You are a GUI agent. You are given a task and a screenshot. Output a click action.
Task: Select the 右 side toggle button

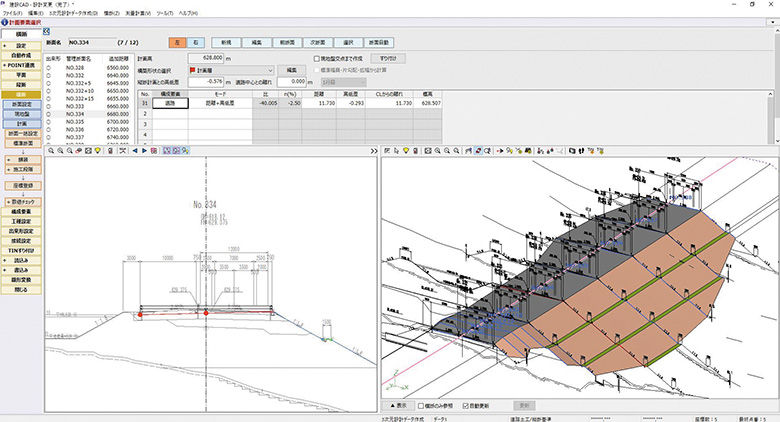[x=195, y=43]
